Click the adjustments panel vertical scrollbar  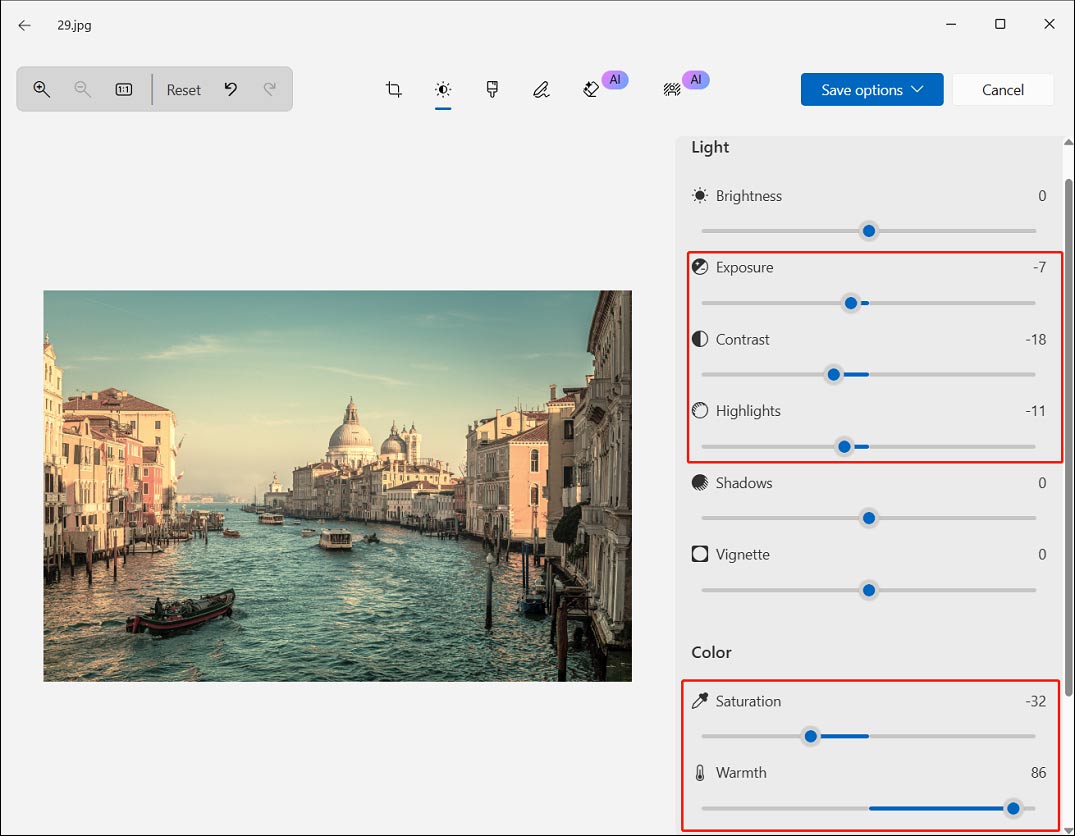click(1068, 436)
